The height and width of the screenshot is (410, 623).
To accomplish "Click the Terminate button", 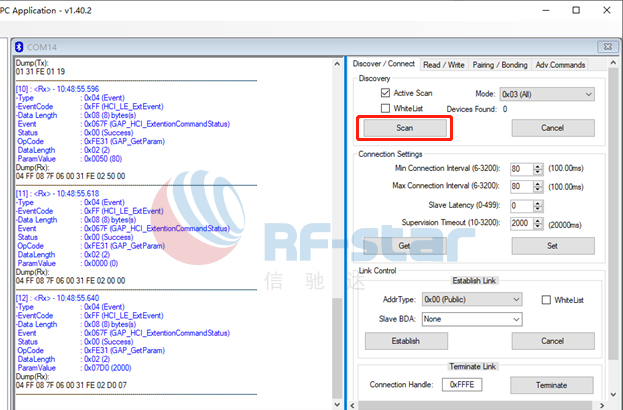I will (552, 385).
